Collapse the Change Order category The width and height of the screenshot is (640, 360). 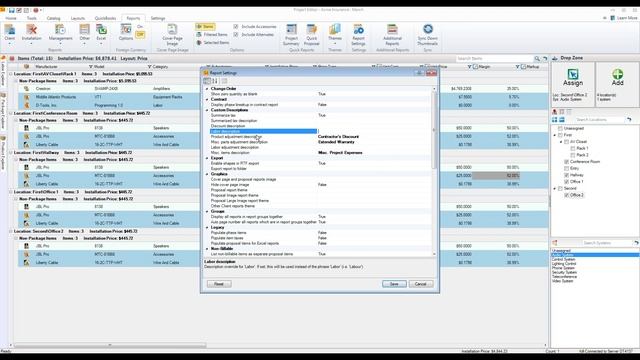(207, 89)
